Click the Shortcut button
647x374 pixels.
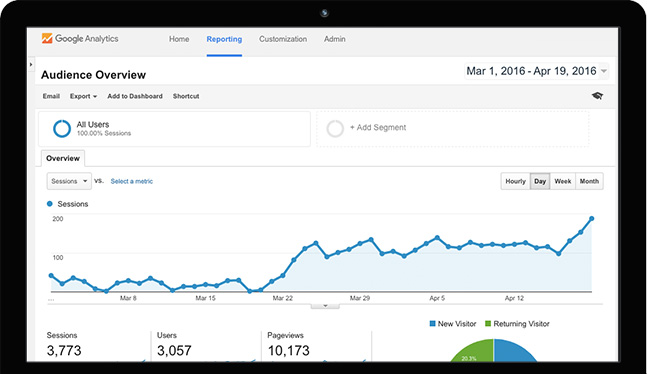186,96
